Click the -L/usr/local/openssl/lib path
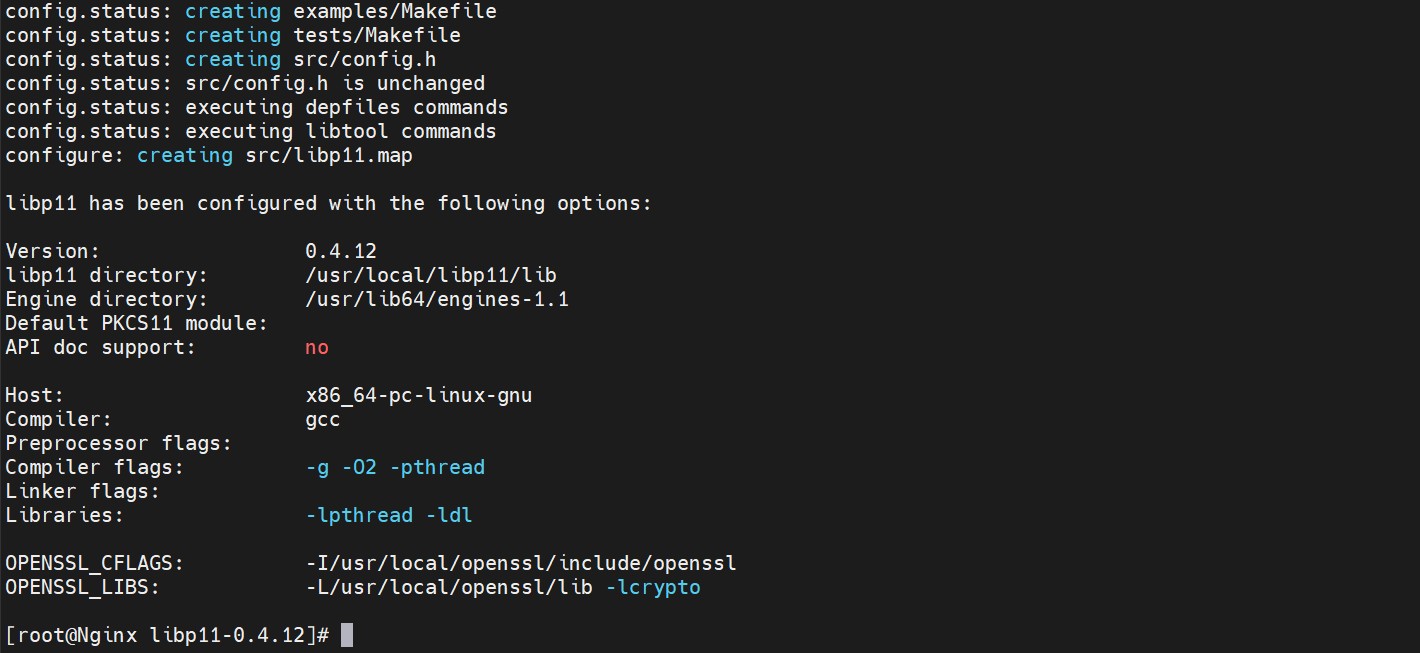Image resolution: width=1420 pixels, height=653 pixels. pyautogui.click(x=449, y=587)
